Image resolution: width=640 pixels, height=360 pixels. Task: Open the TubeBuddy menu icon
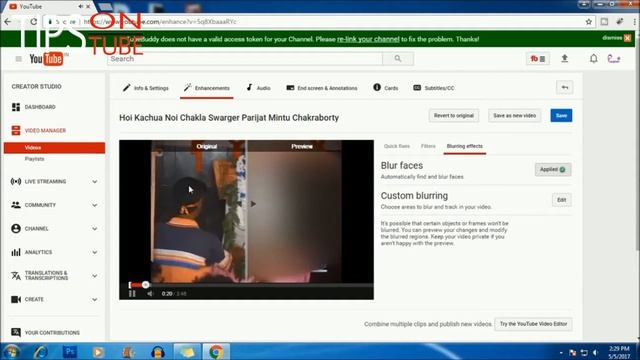[538, 59]
